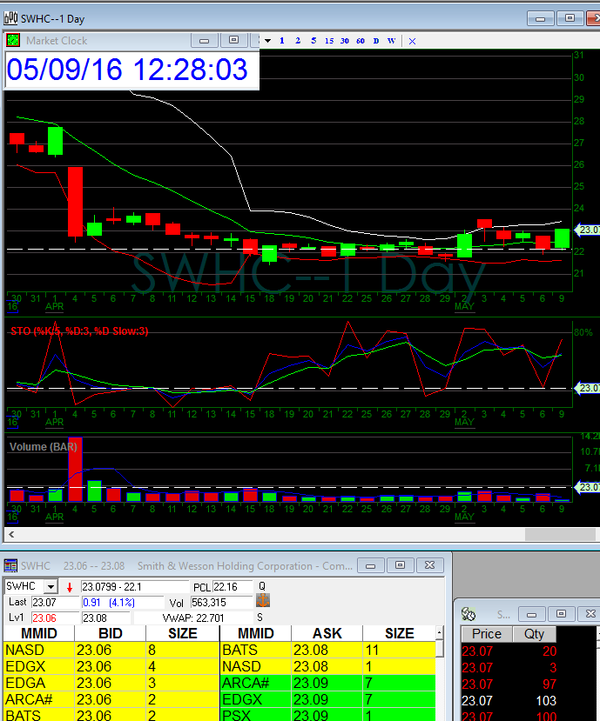Click the Qty column header
Screen dimensions: 600x721
pos(531,634)
